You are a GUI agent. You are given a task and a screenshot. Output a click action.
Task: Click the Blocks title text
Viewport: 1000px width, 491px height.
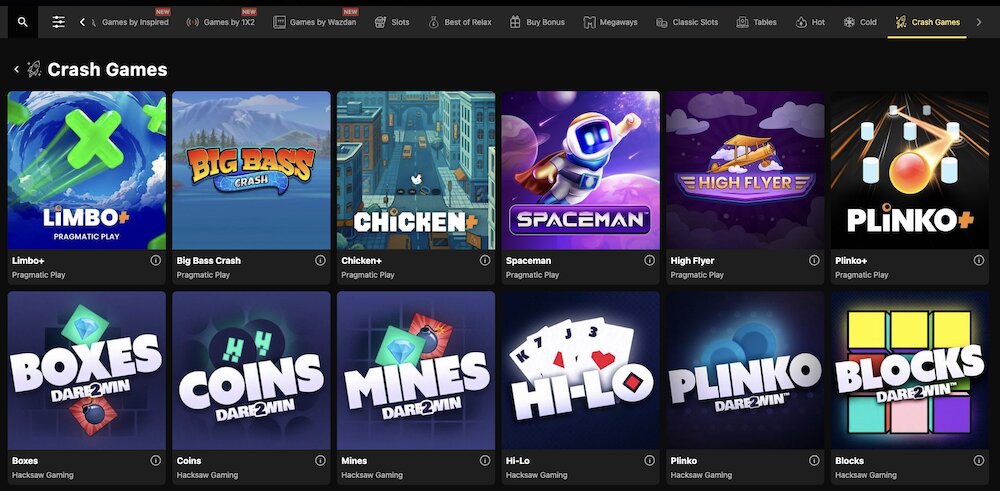[849, 460]
